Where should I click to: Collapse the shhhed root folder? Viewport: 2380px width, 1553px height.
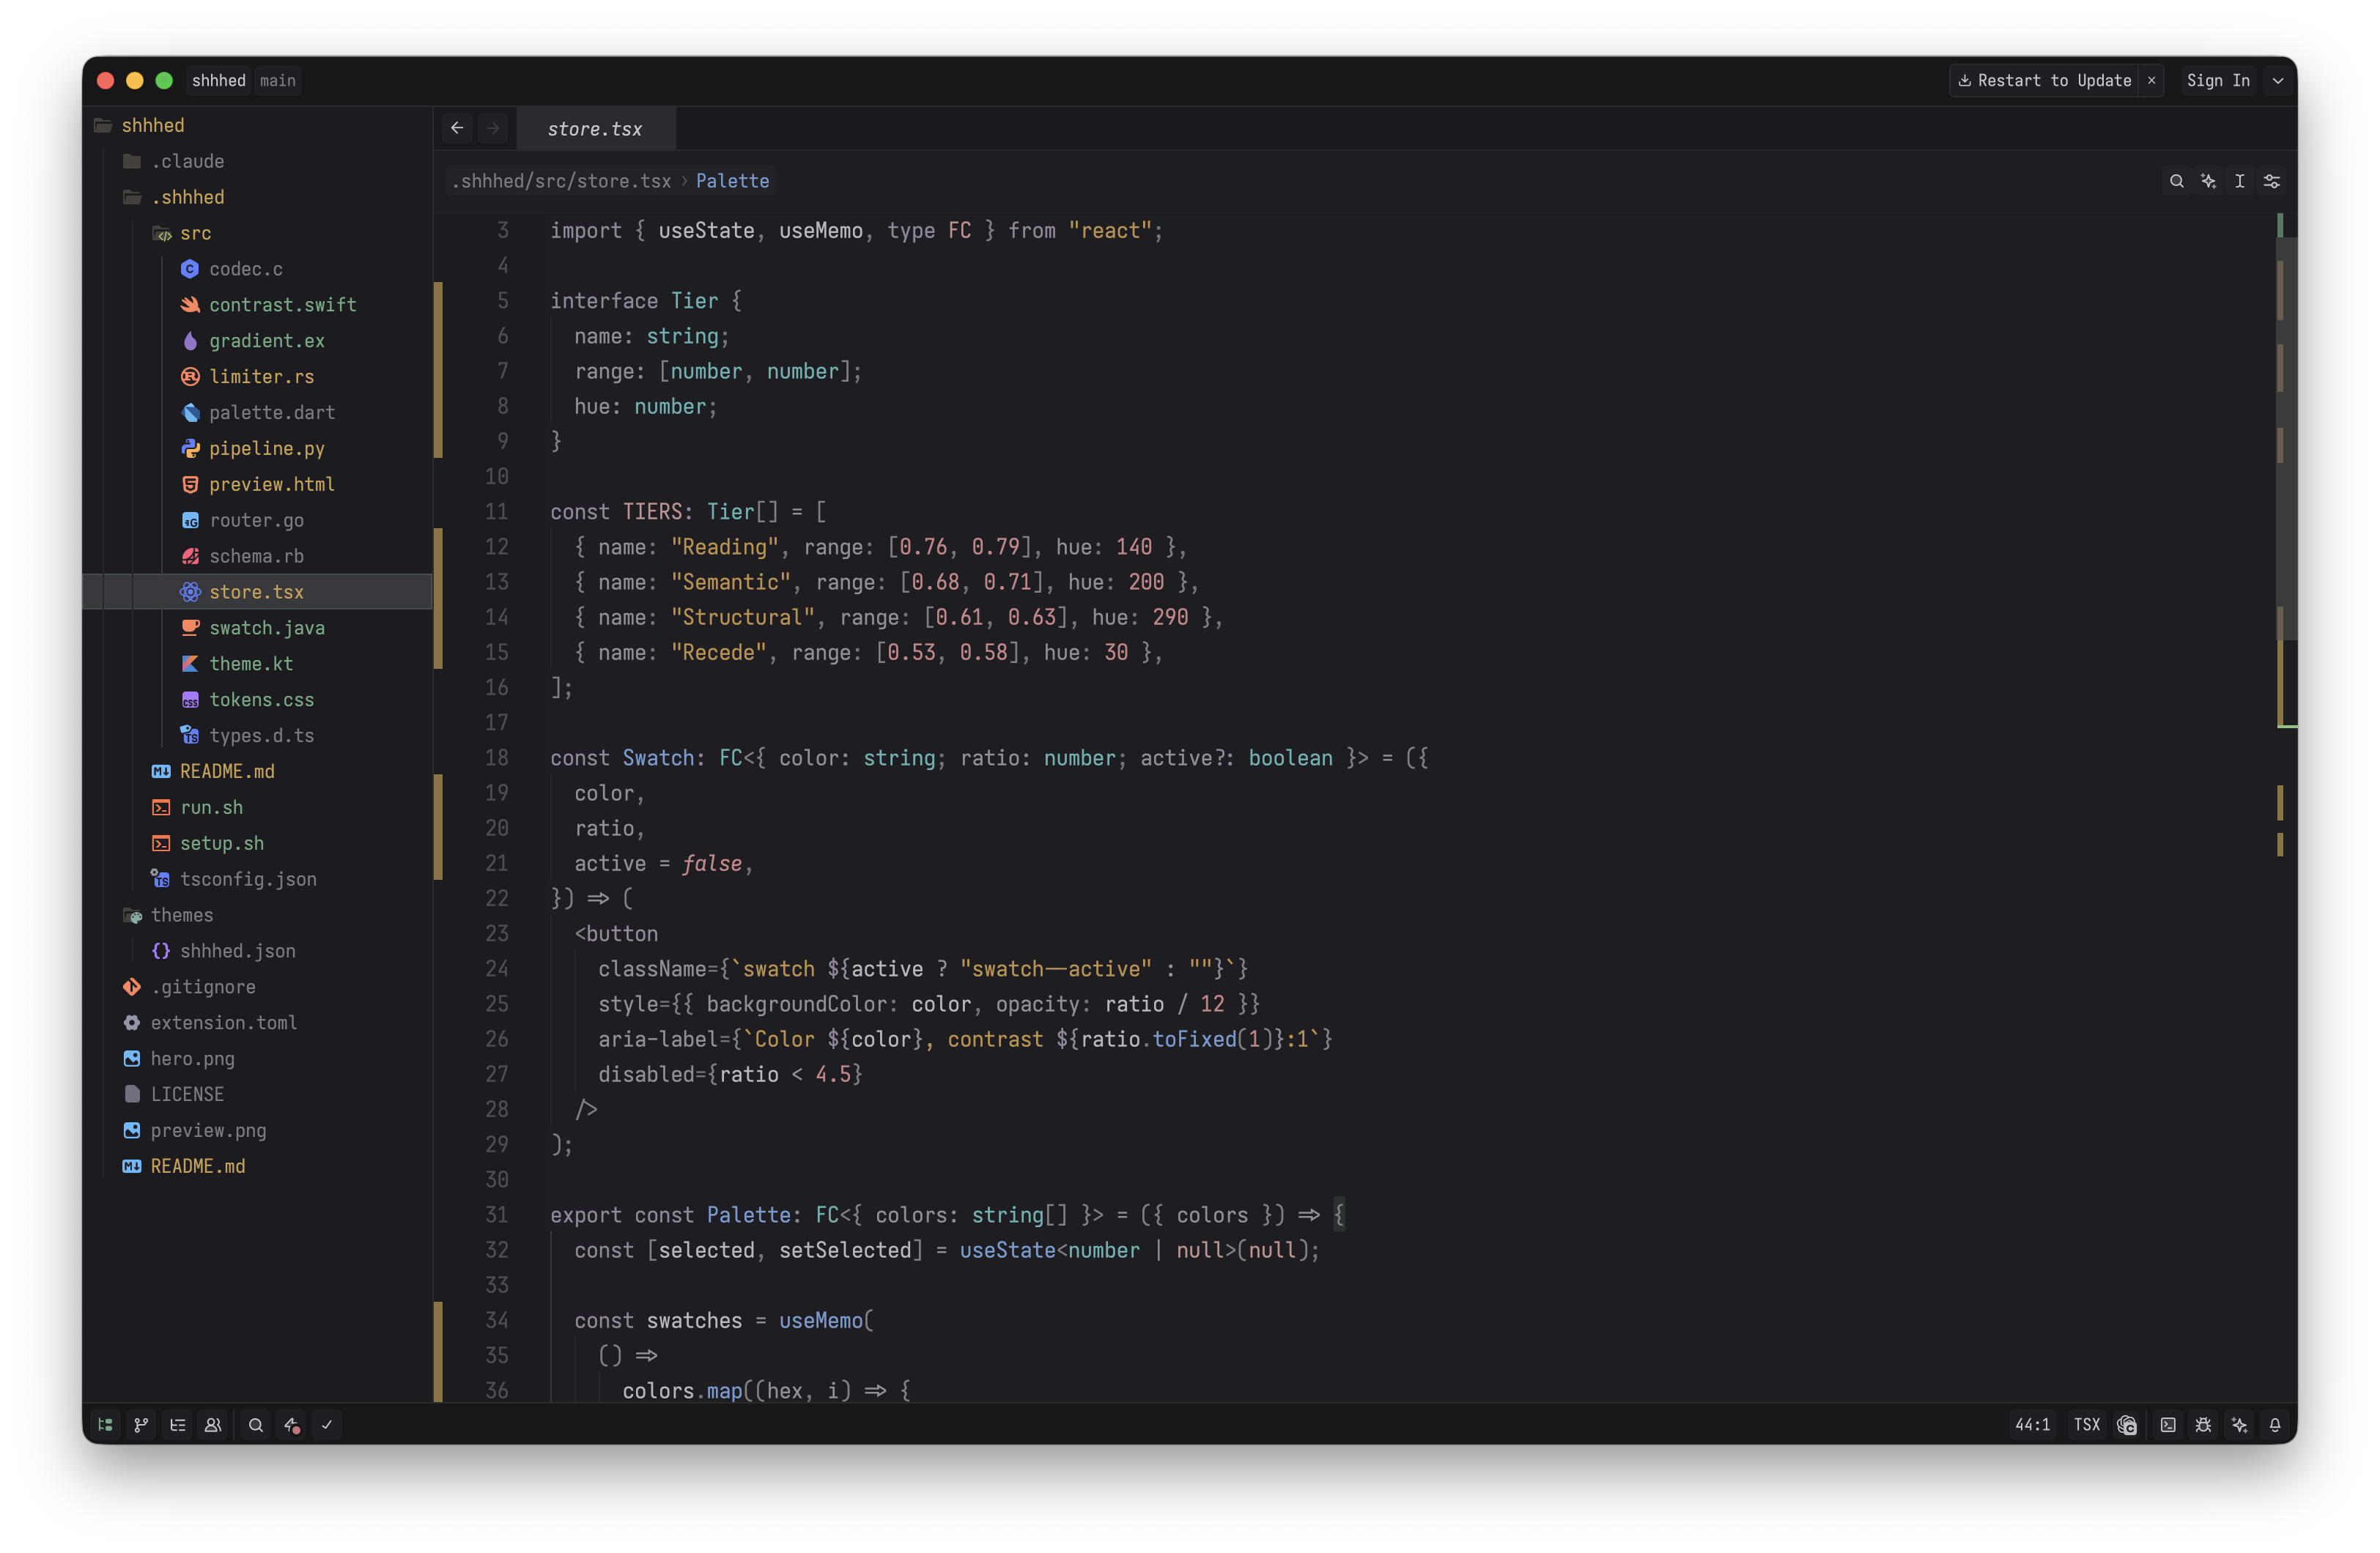click(x=257, y=125)
